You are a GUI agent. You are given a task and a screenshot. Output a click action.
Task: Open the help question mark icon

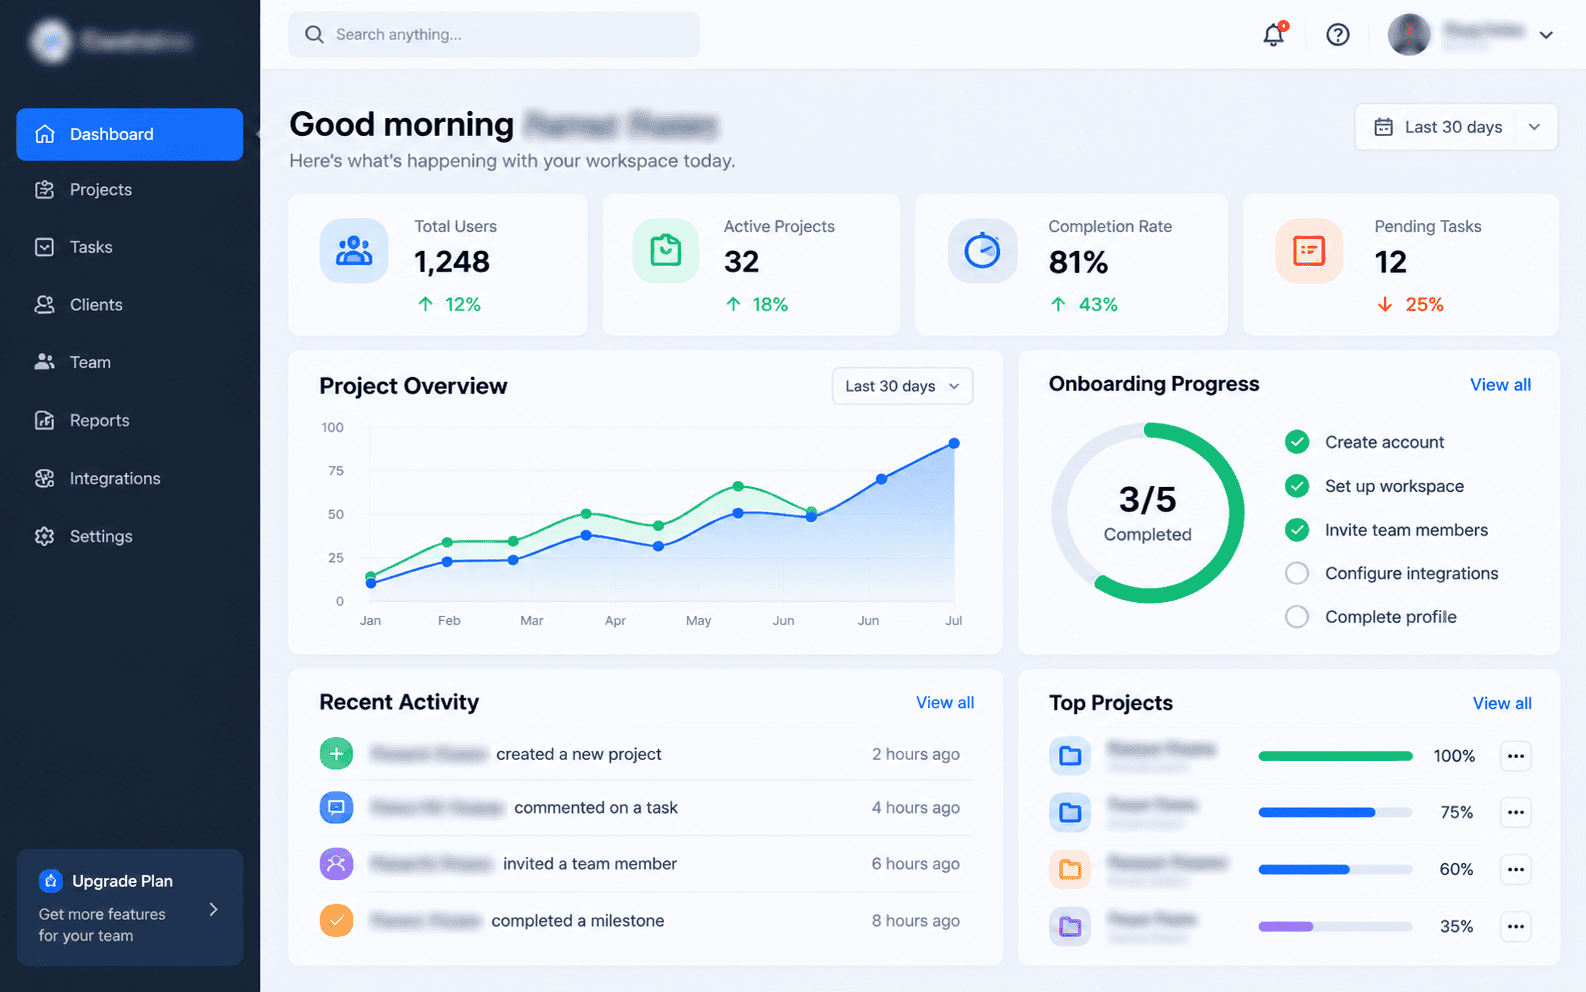pos(1338,35)
